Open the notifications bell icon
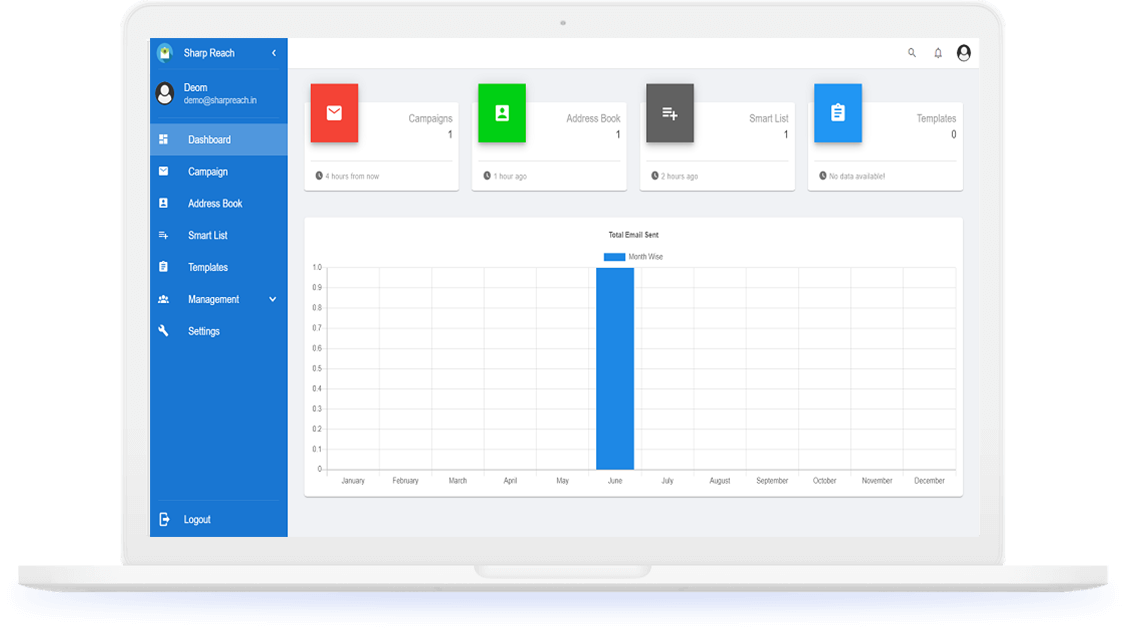This screenshot has width=1126, height=630. 938,53
